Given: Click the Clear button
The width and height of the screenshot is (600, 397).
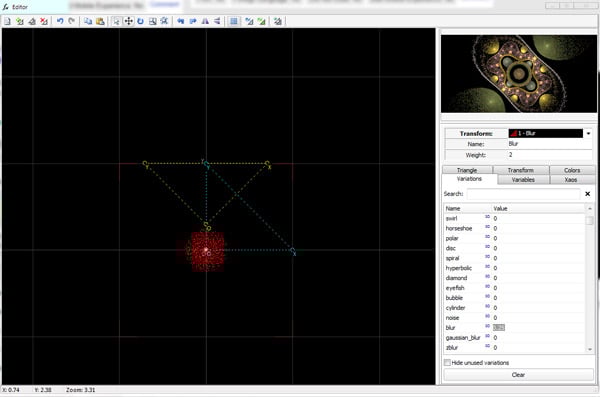Looking at the screenshot, I should (518, 375).
